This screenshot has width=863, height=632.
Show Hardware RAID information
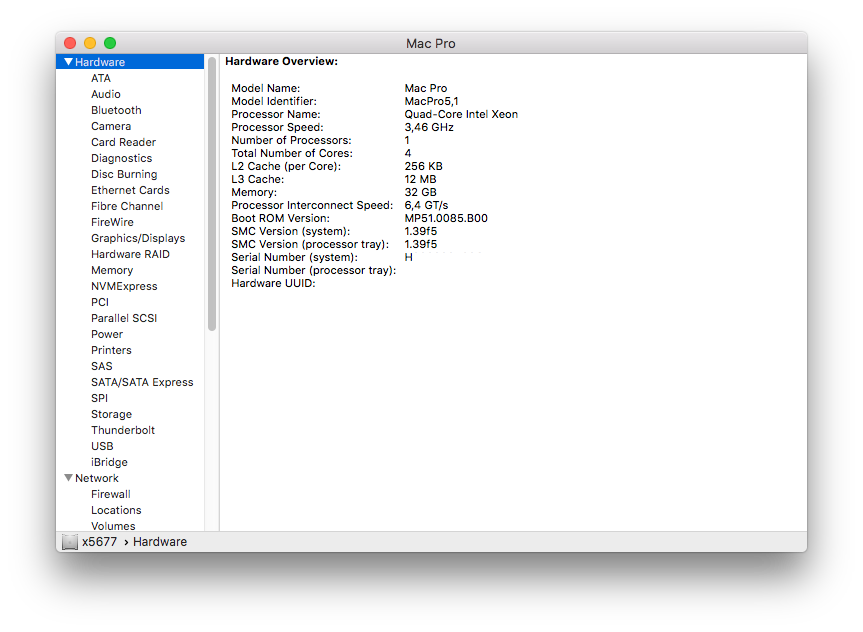coord(130,254)
